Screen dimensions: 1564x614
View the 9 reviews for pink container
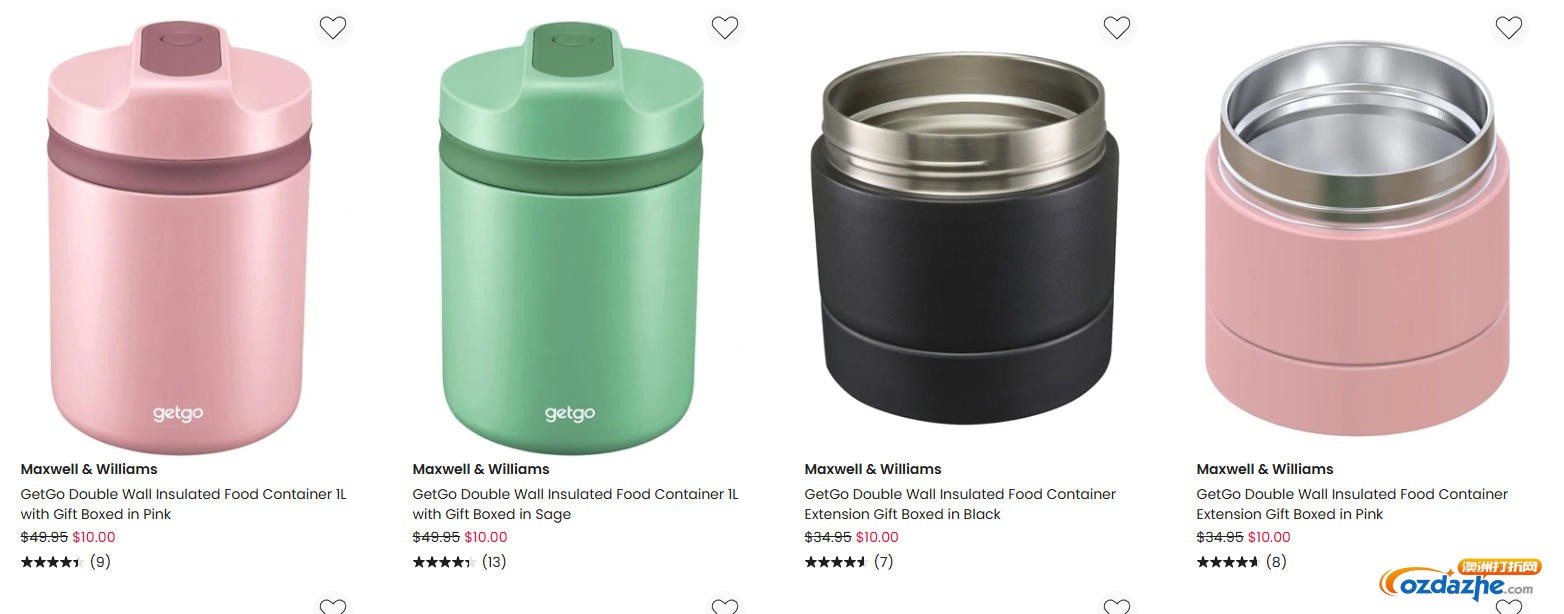click(x=100, y=562)
